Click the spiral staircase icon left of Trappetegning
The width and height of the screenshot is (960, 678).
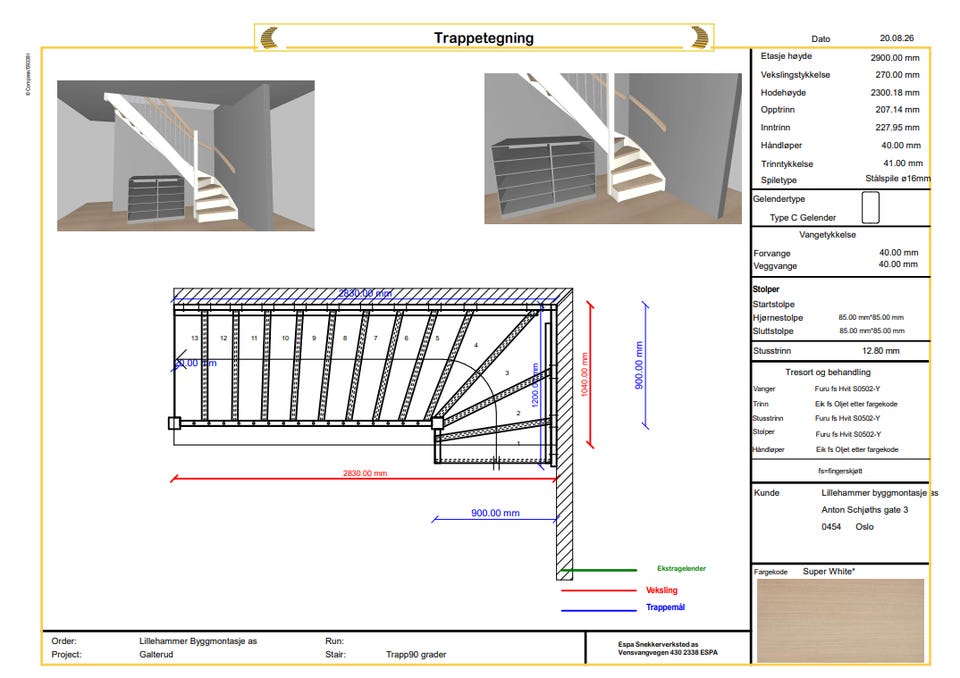point(269,37)
